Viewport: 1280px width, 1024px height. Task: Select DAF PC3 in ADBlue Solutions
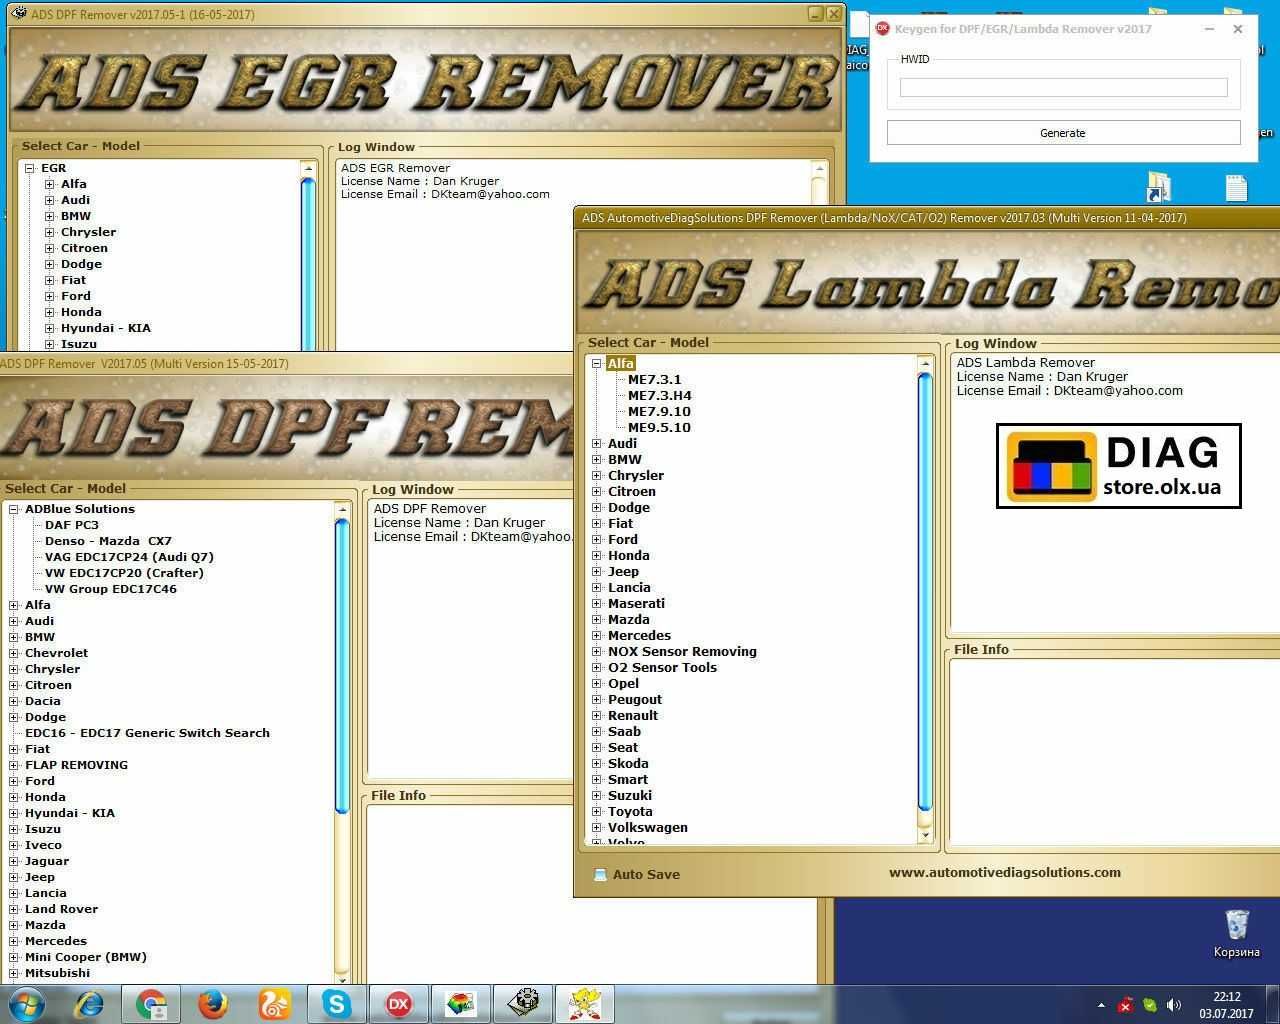pos(72,525)
